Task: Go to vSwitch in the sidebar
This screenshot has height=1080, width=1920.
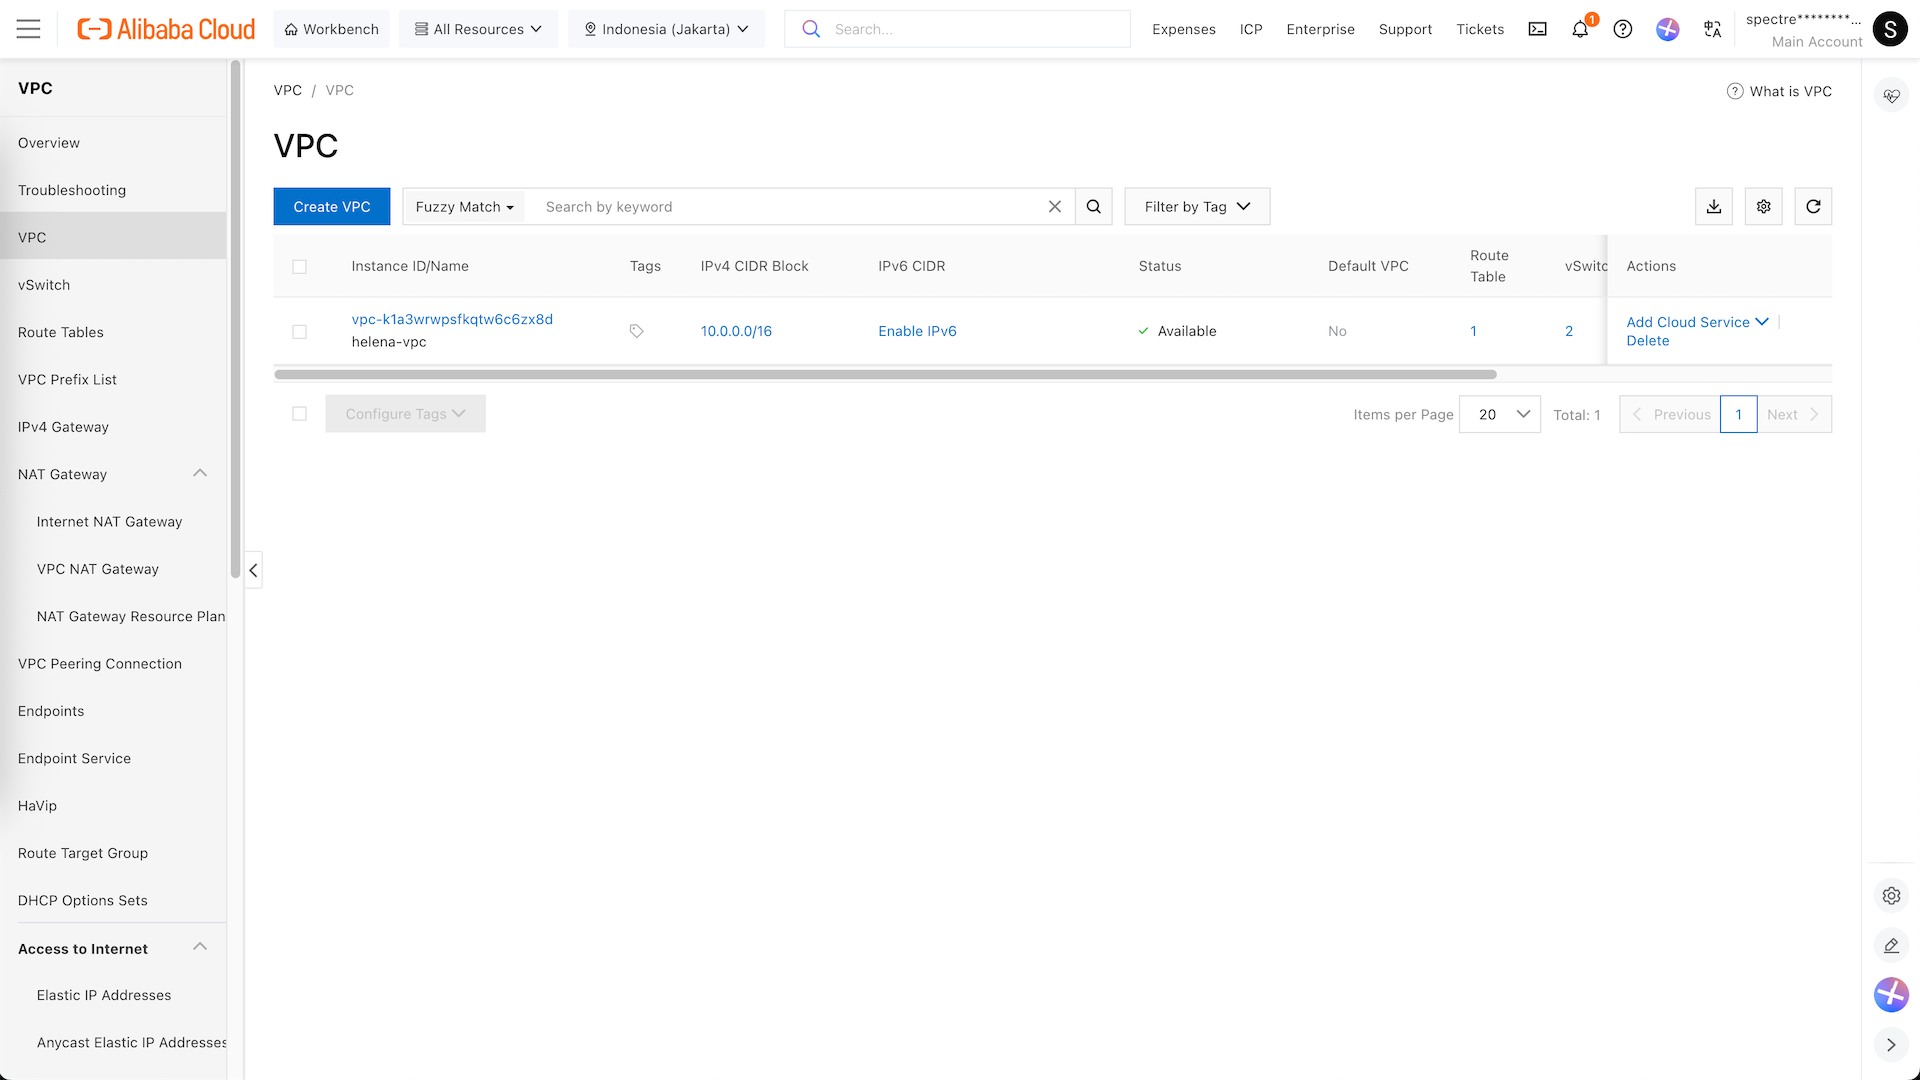Action: (44, 285)
